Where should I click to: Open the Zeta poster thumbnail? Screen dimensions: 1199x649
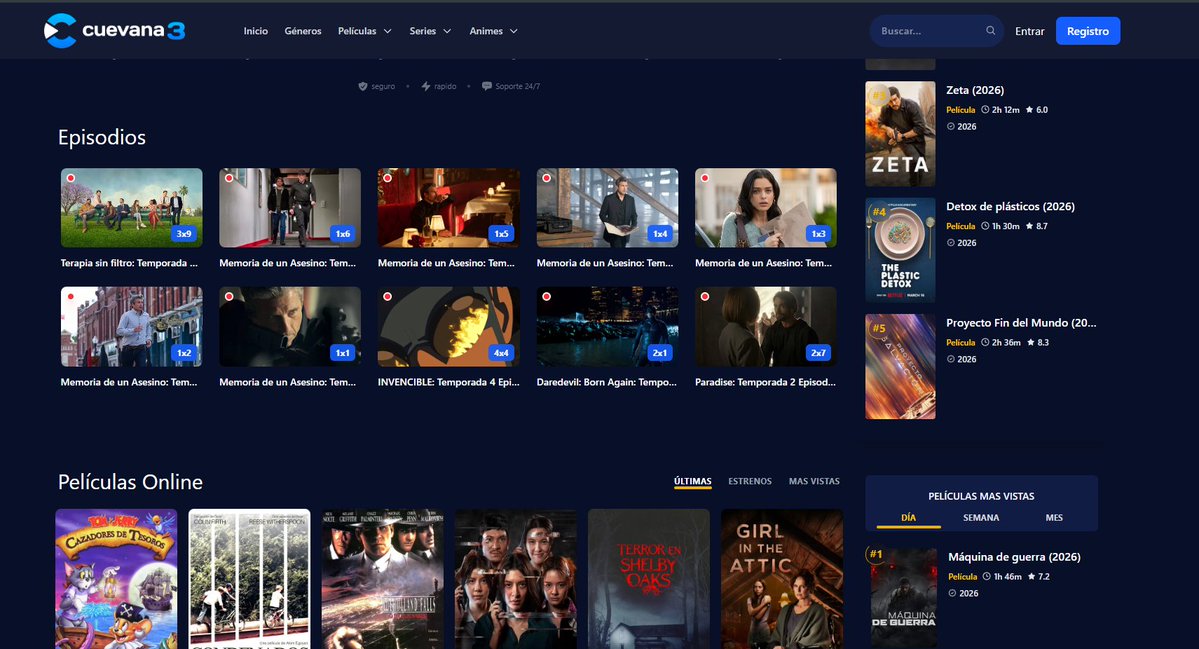tap(900, 134)
